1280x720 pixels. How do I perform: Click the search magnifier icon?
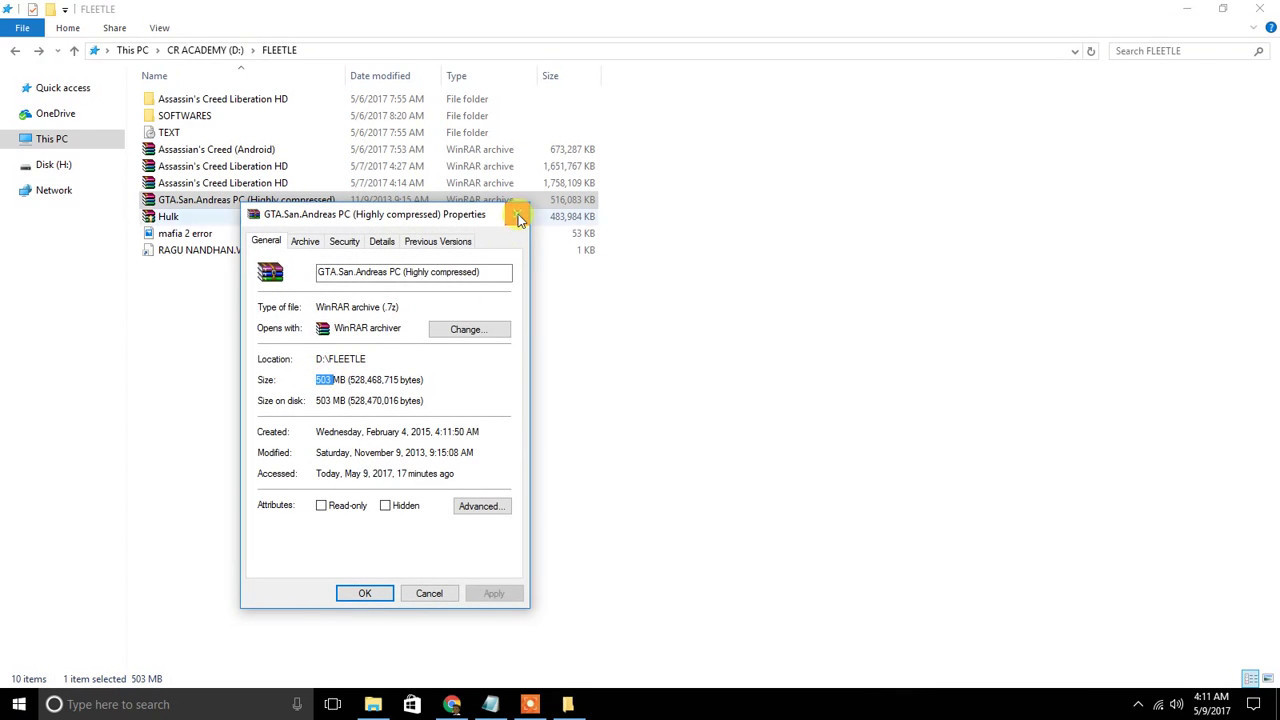pos(1259,51)
